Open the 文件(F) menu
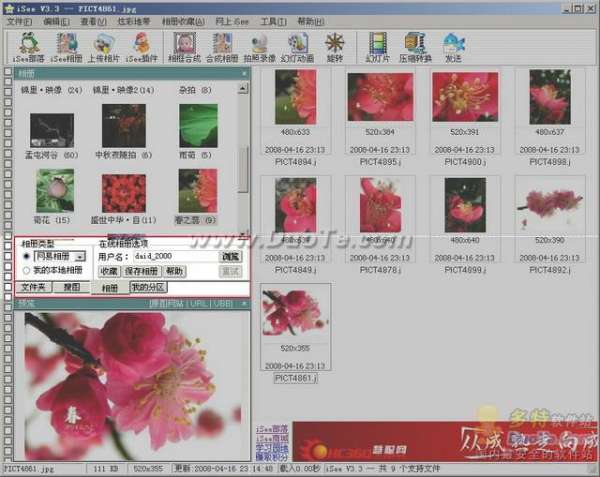 (20, 21)
